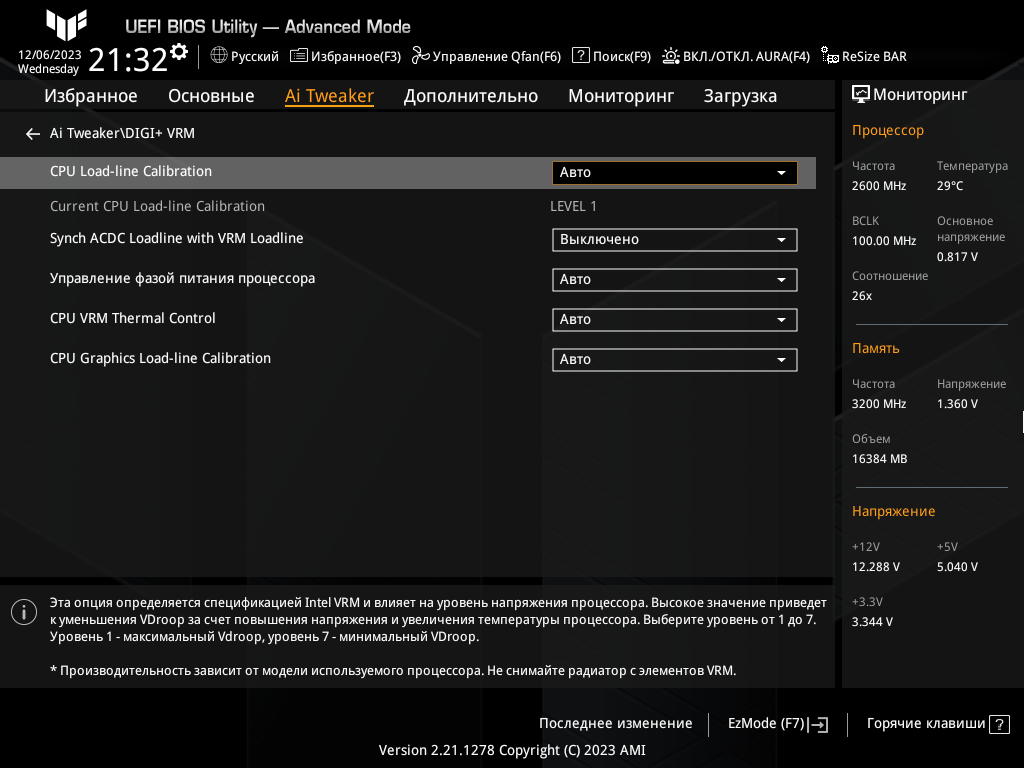Click the 12/06/2023 date
This screenshot has height=768, width=1024.
pyautogui.click(x=50, y=55)
